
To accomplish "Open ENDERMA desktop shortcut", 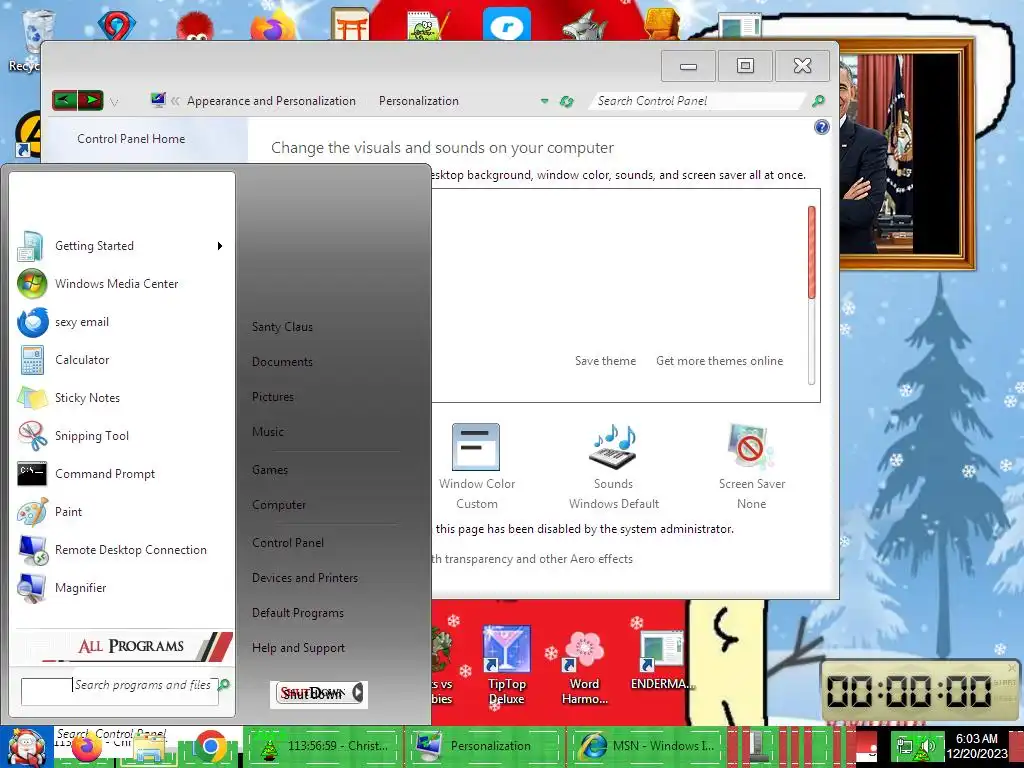I will point(660,661).
